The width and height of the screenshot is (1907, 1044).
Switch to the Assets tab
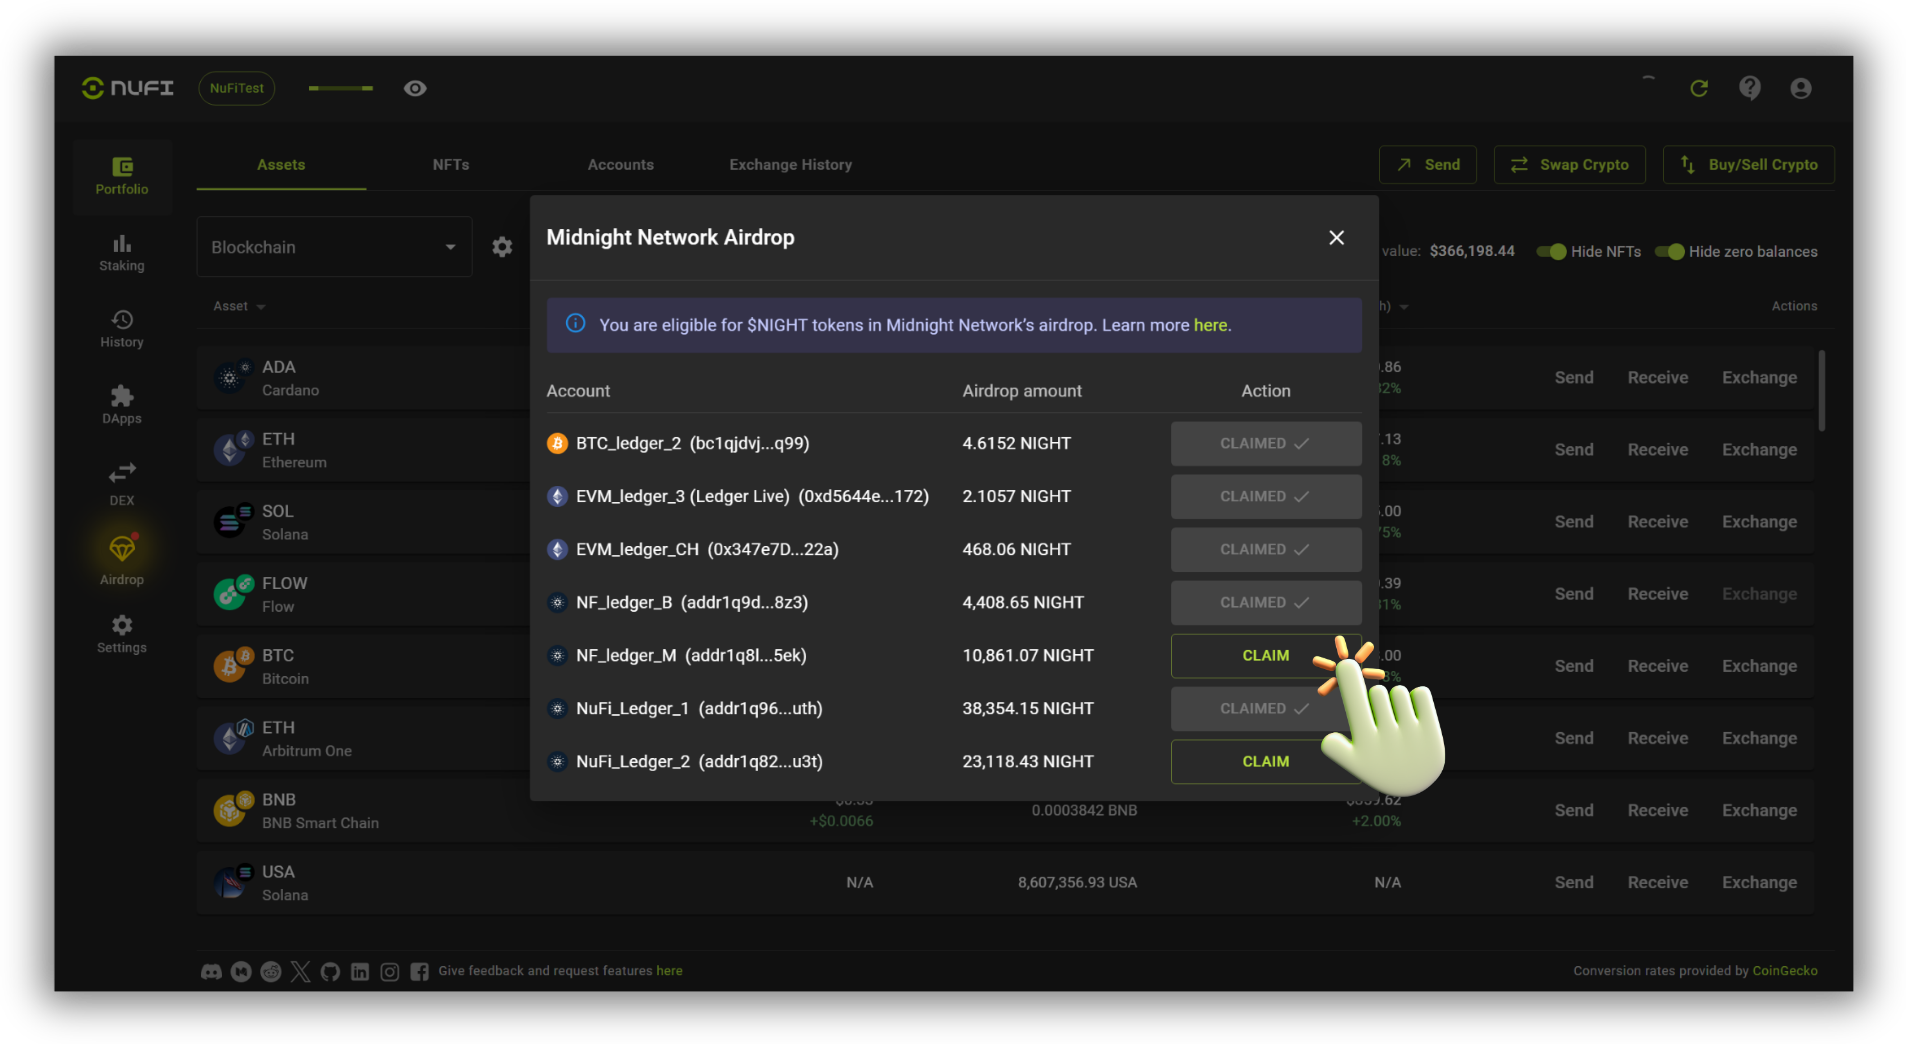(281, 165)
